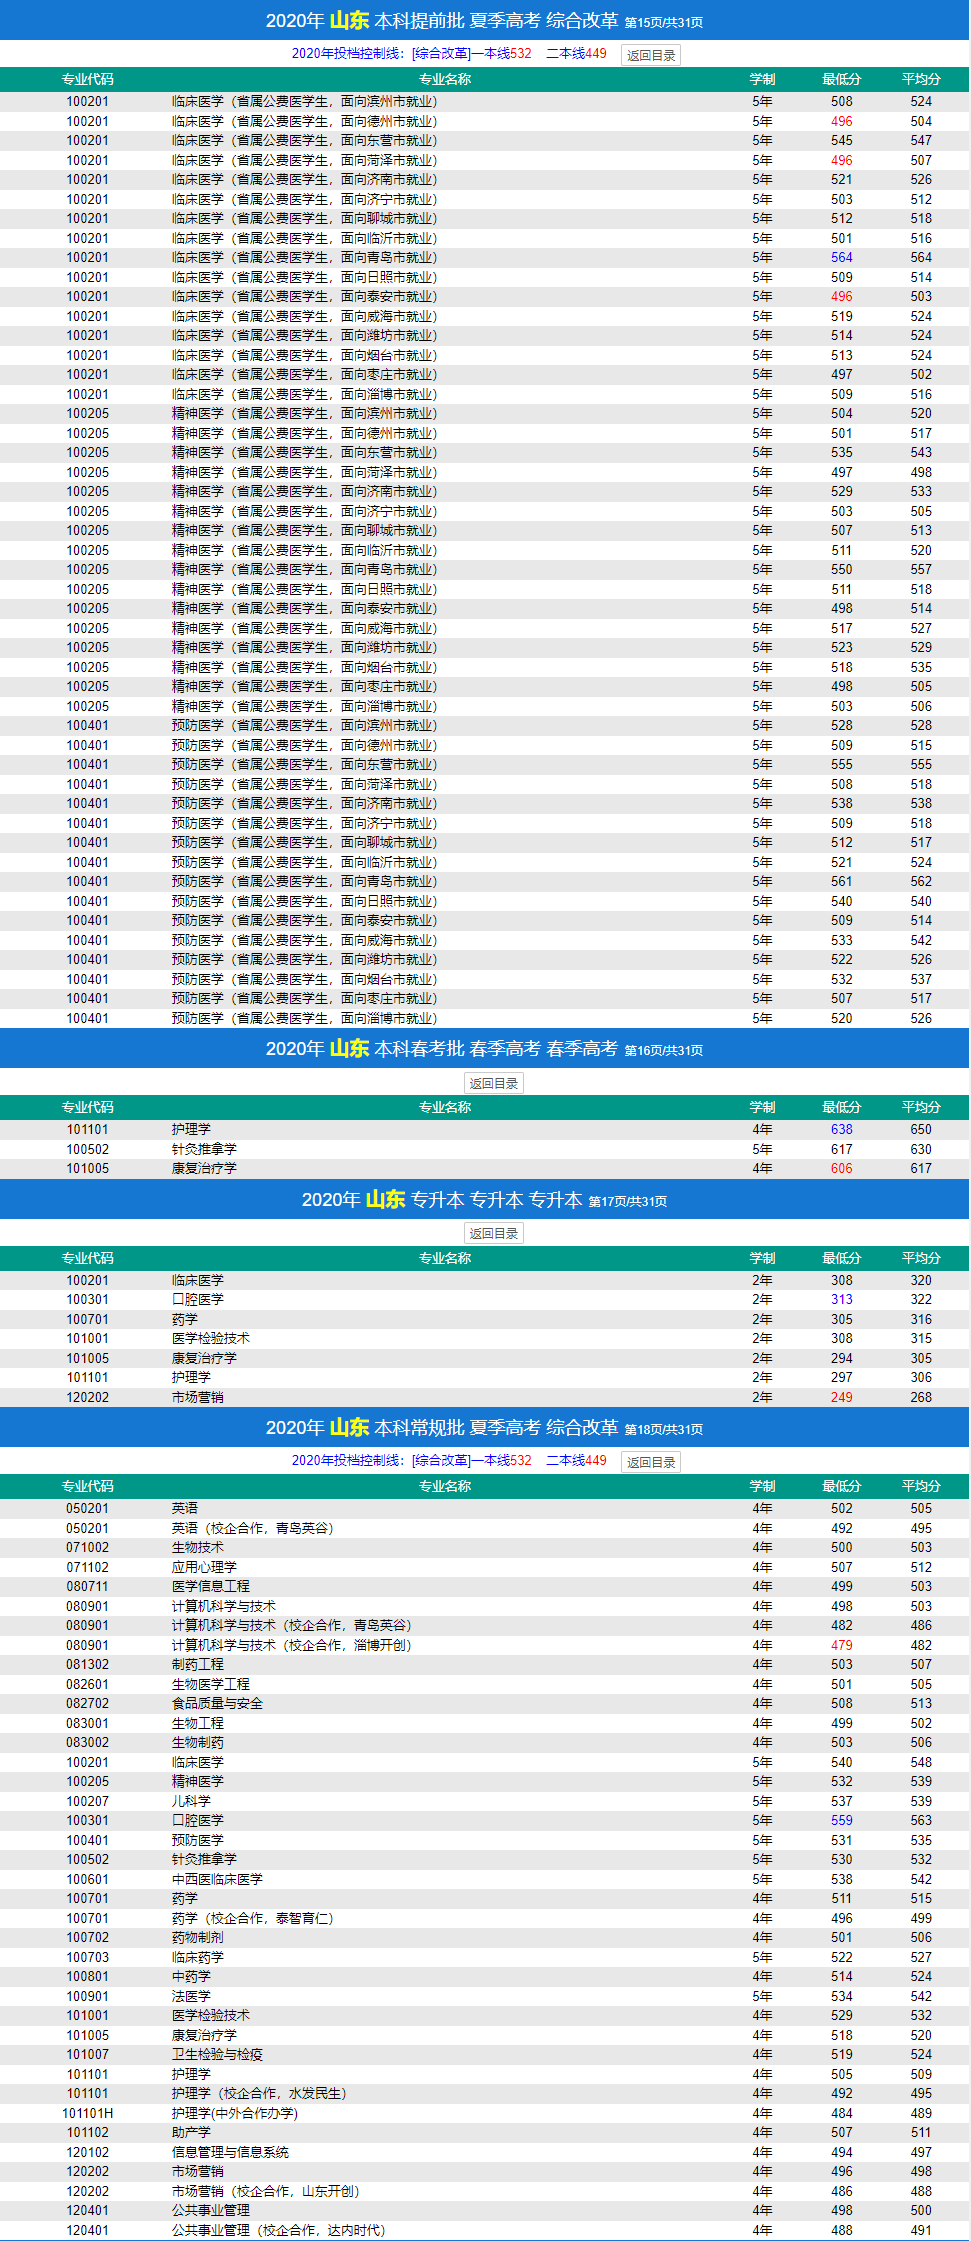The width and height of the screenshot is (971, 2241).
Task: Click the 本科春考批 第16页 section title
Action: point(485,1048)
